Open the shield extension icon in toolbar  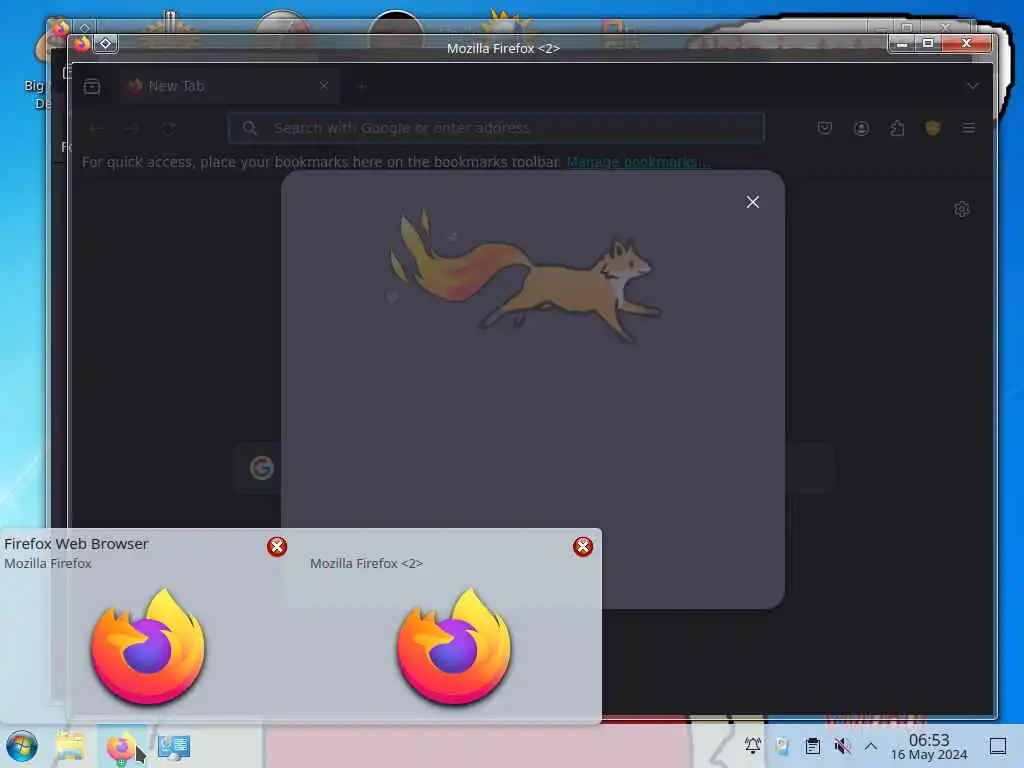(x=933, y=128)
